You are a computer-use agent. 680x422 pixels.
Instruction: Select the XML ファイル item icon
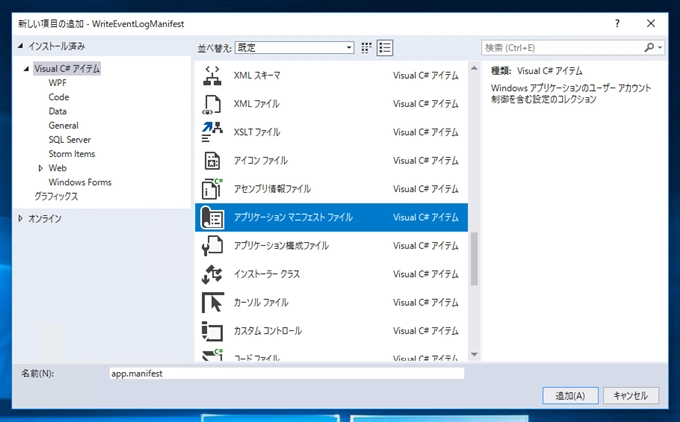click(212, 104)
